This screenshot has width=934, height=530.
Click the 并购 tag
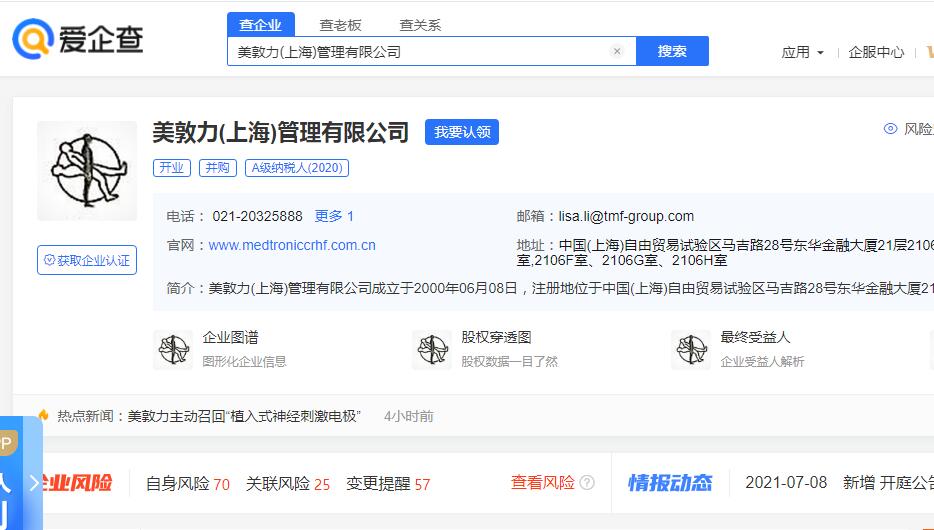point(217,168)
